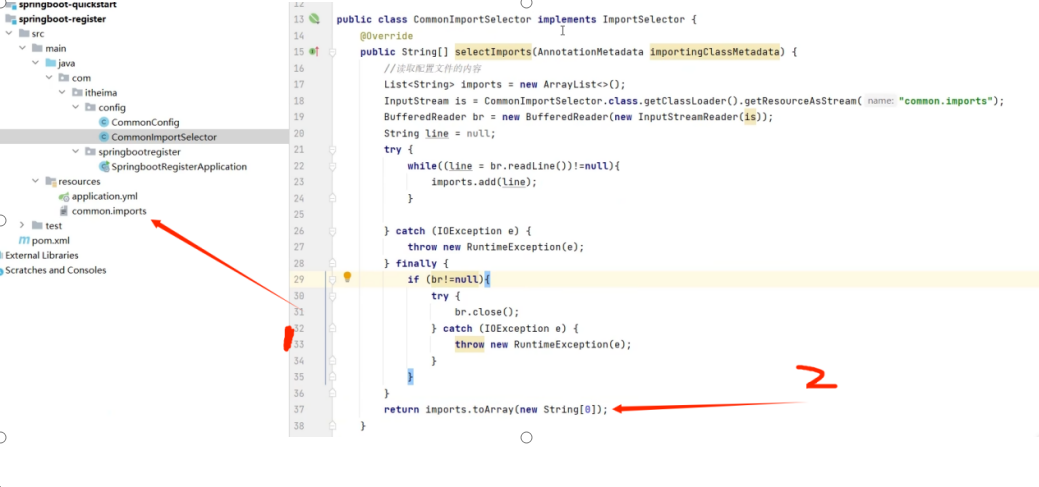Click the yellow lightbulb quick-fix icon
This screenshot has width=1039, height=487.
click(347, 278)
